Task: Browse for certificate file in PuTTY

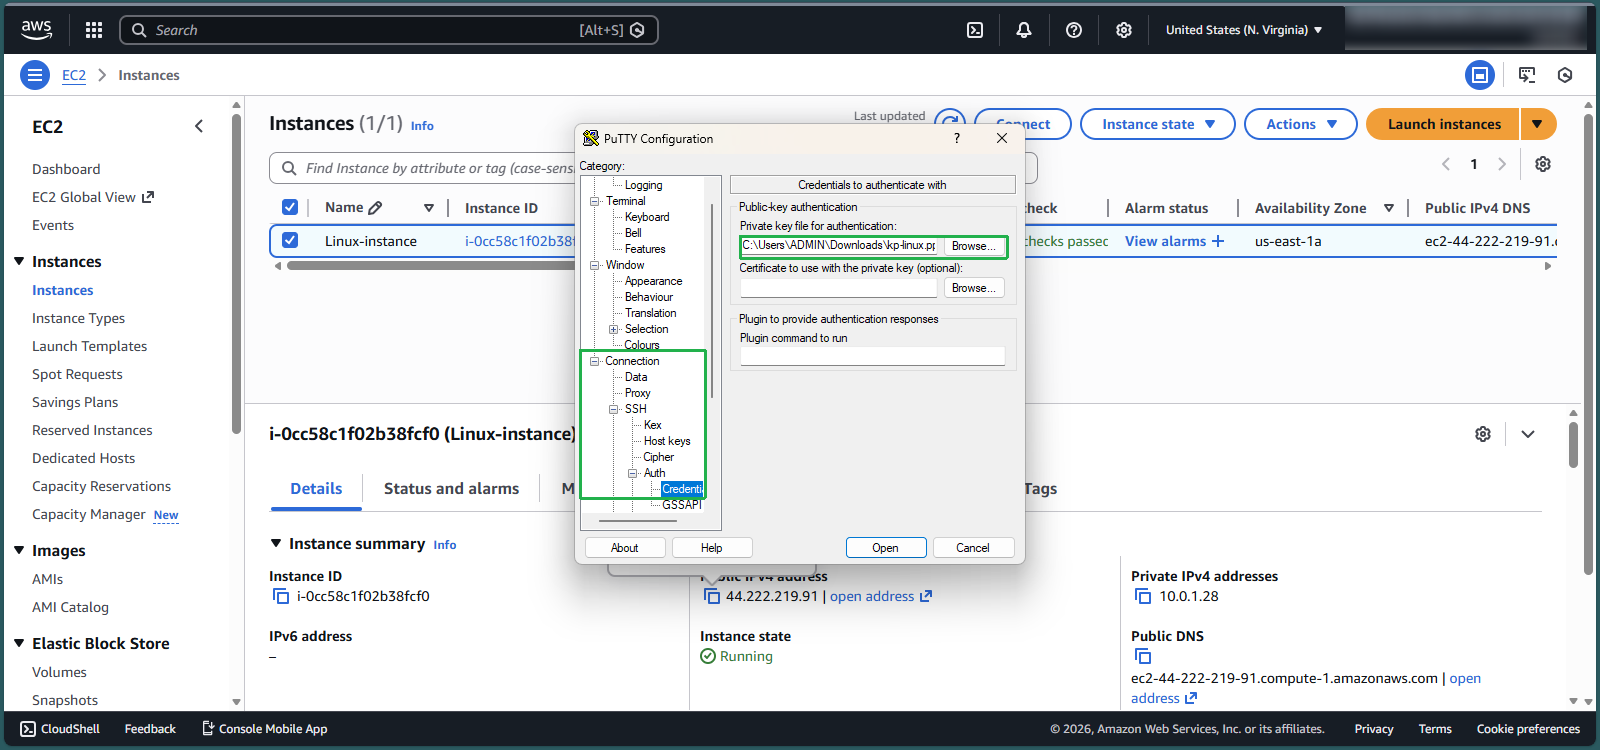Action: point(974,288)
